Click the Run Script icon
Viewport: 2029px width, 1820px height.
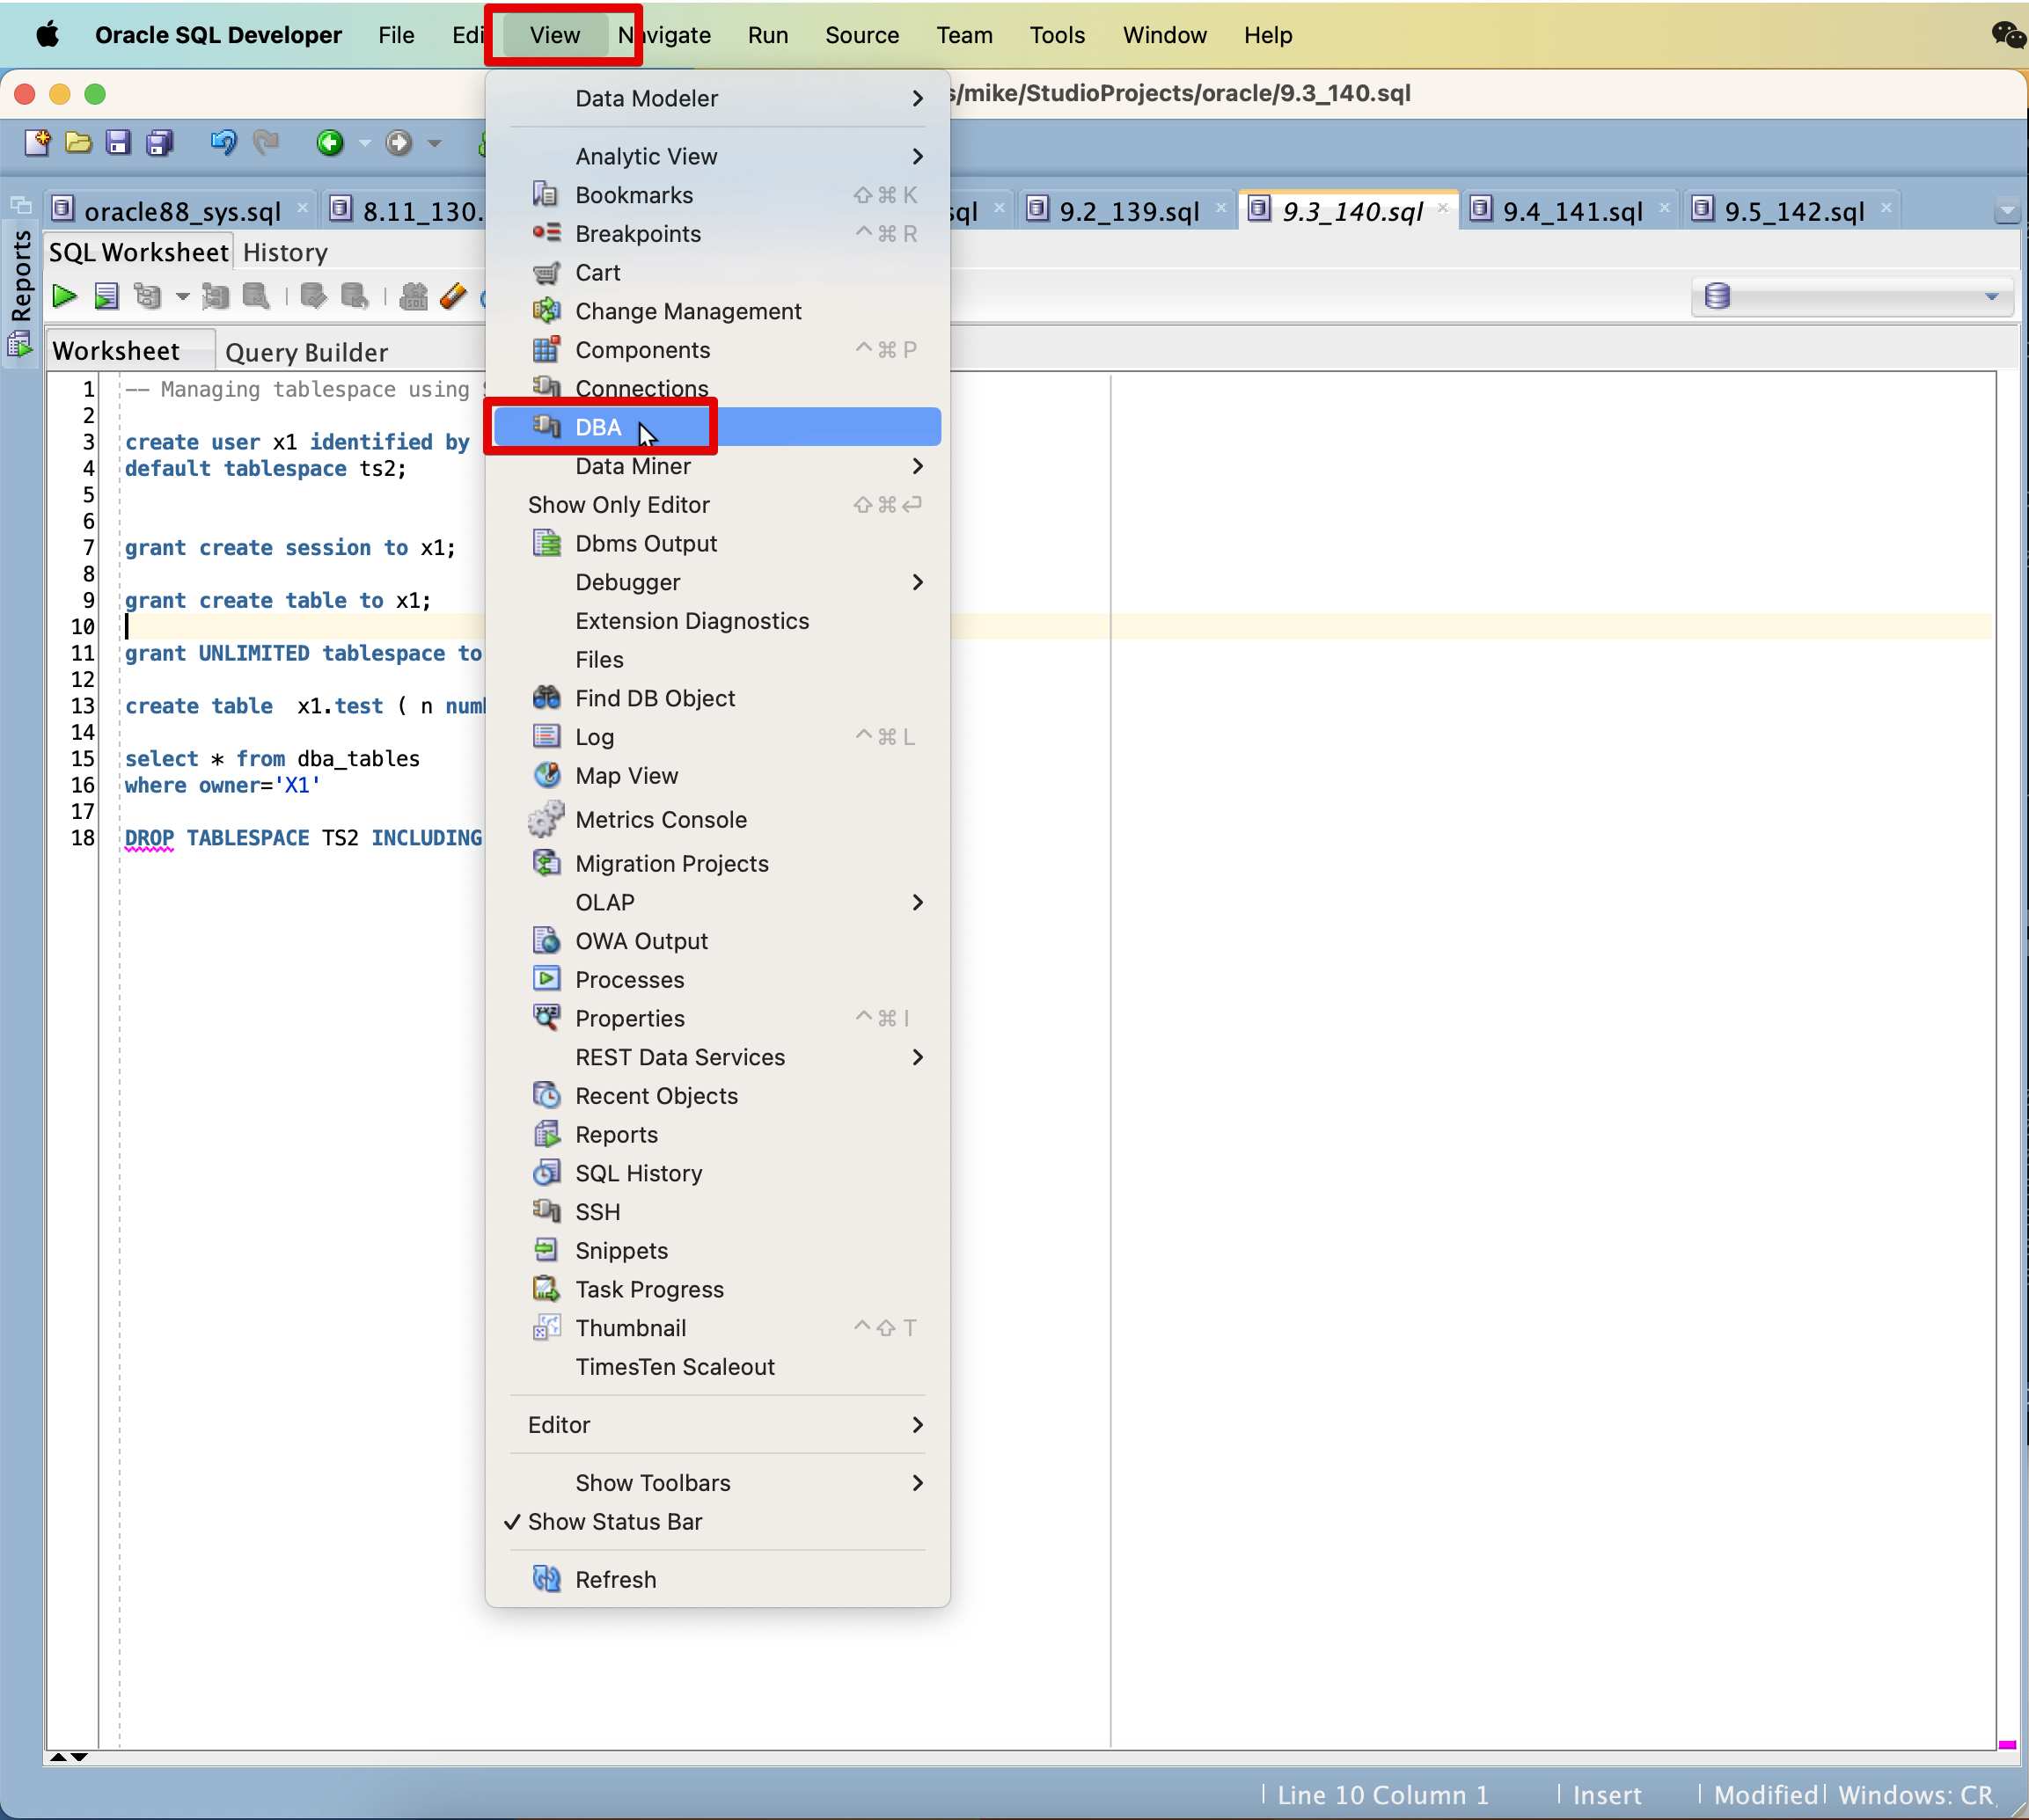(x=106, y=296)
